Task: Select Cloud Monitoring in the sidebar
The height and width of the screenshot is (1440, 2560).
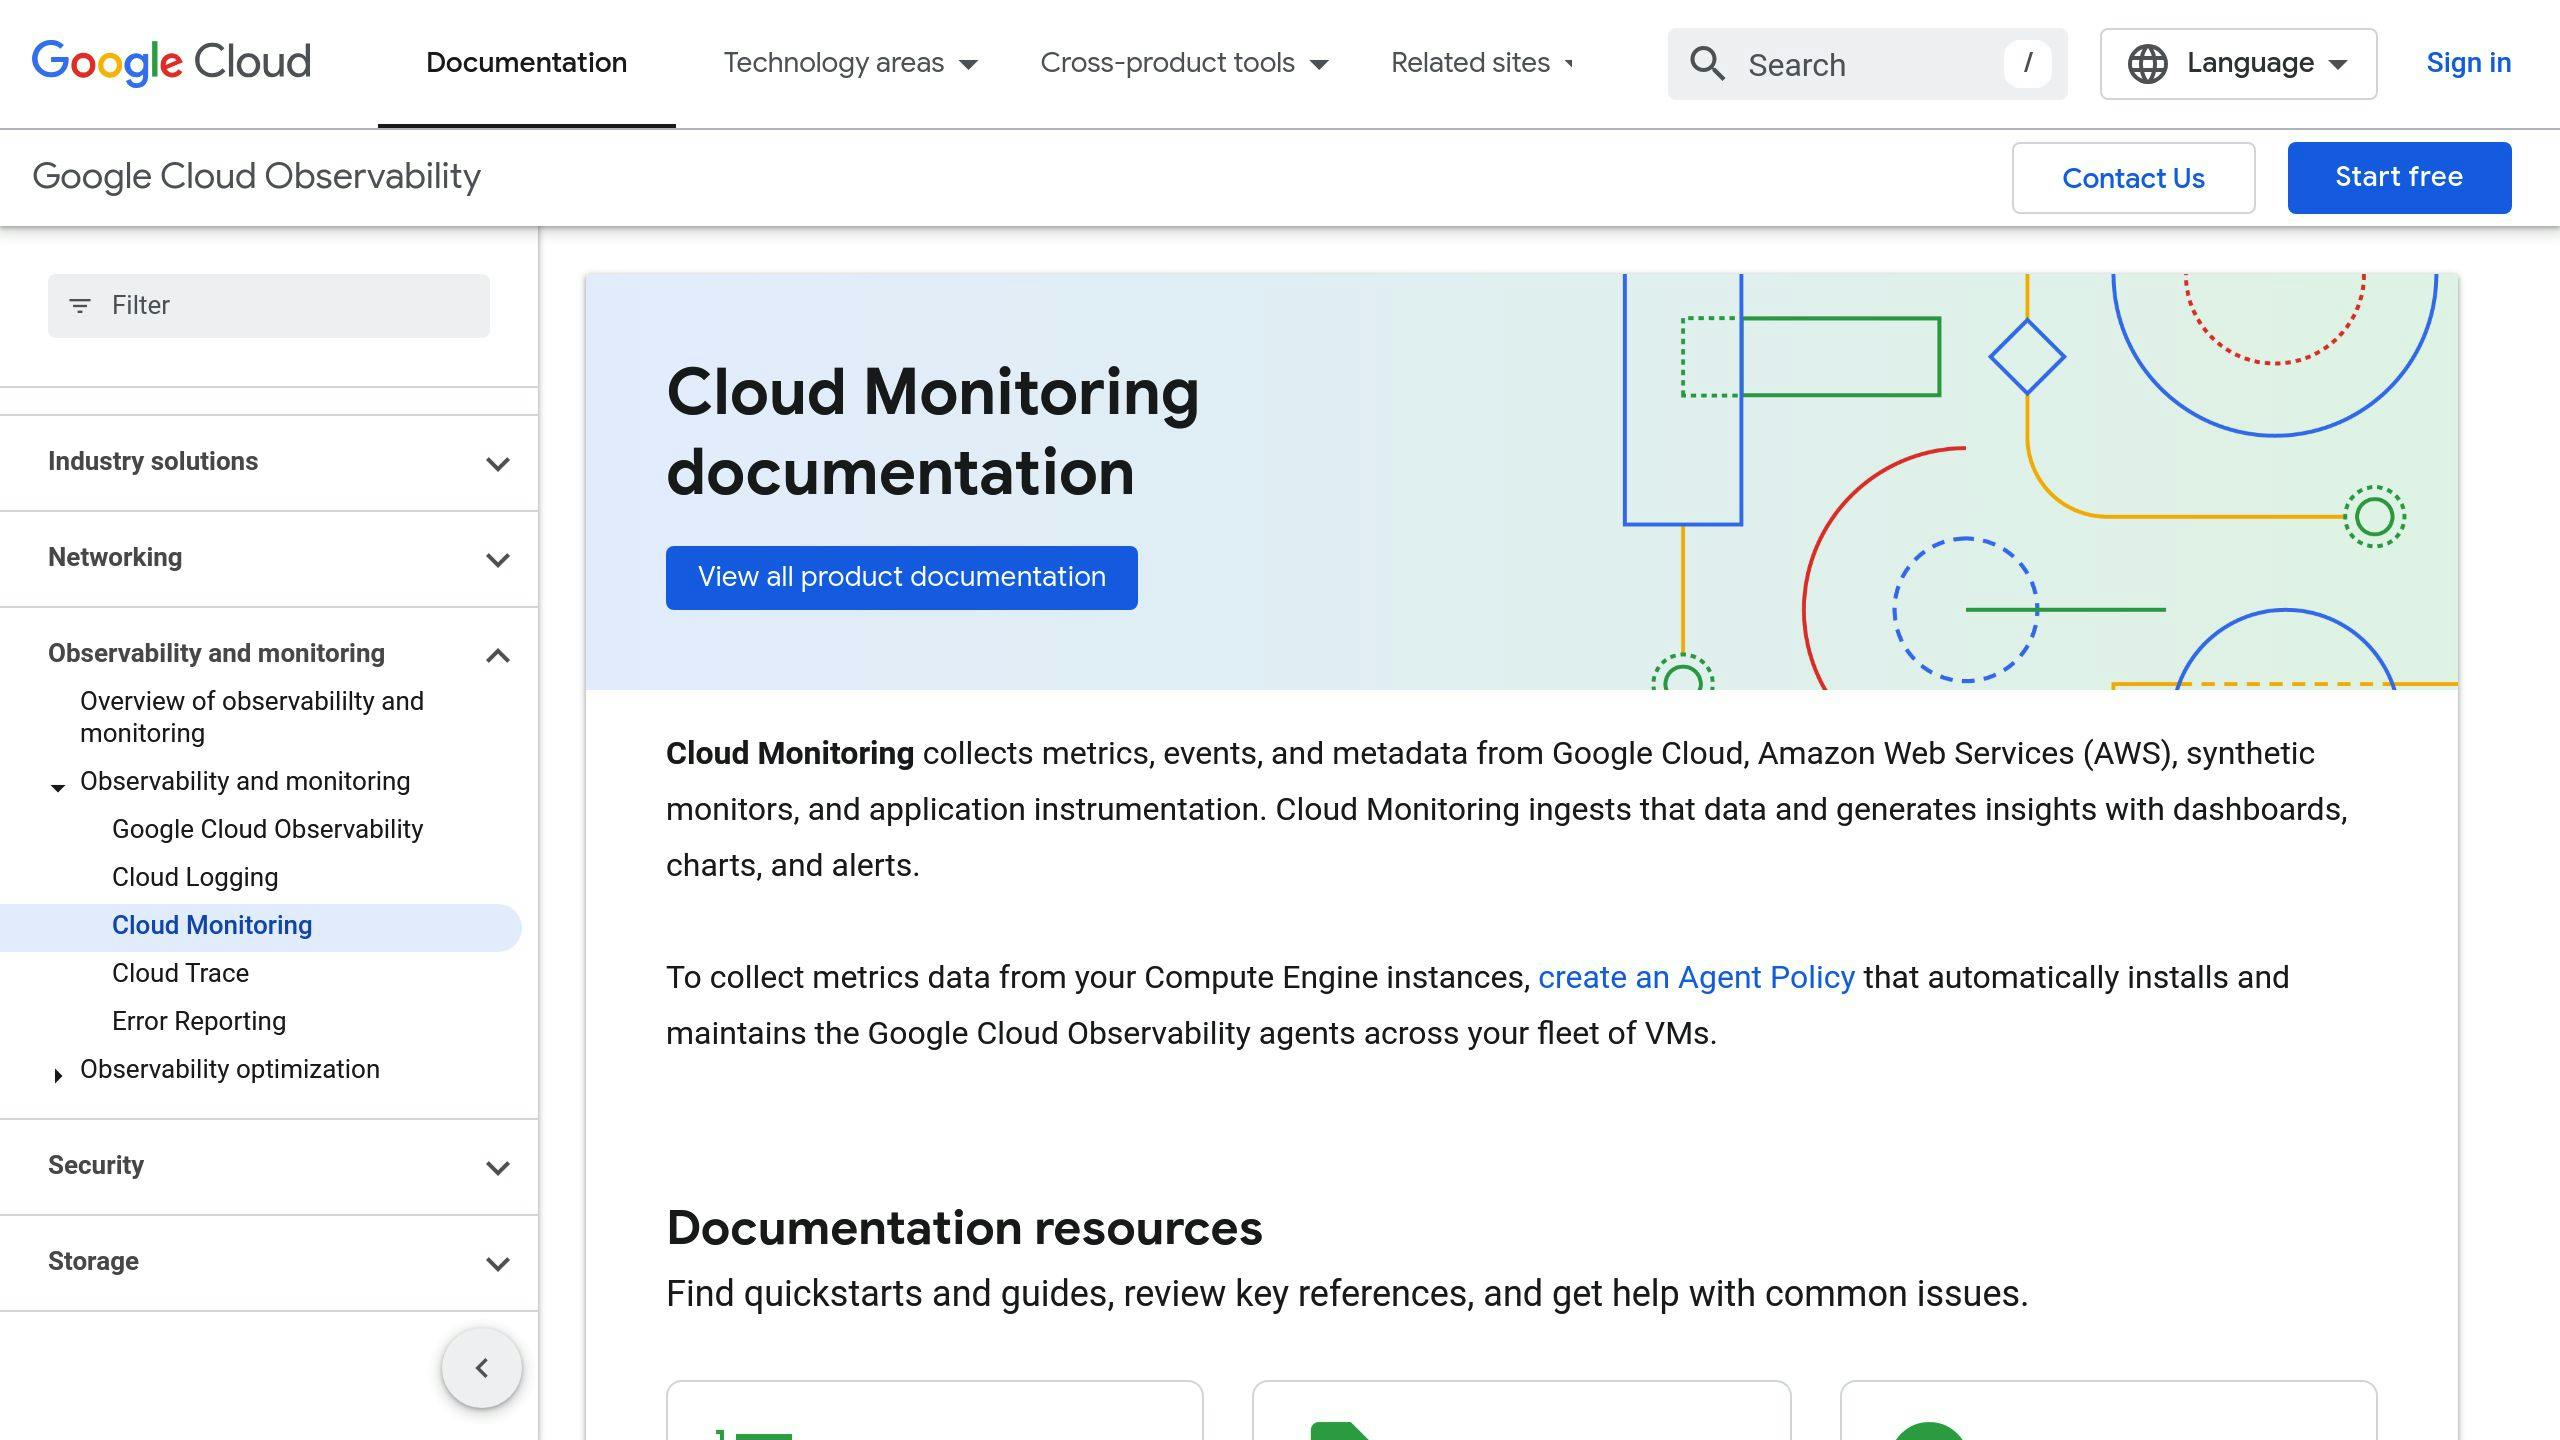Action: (260, 926)
